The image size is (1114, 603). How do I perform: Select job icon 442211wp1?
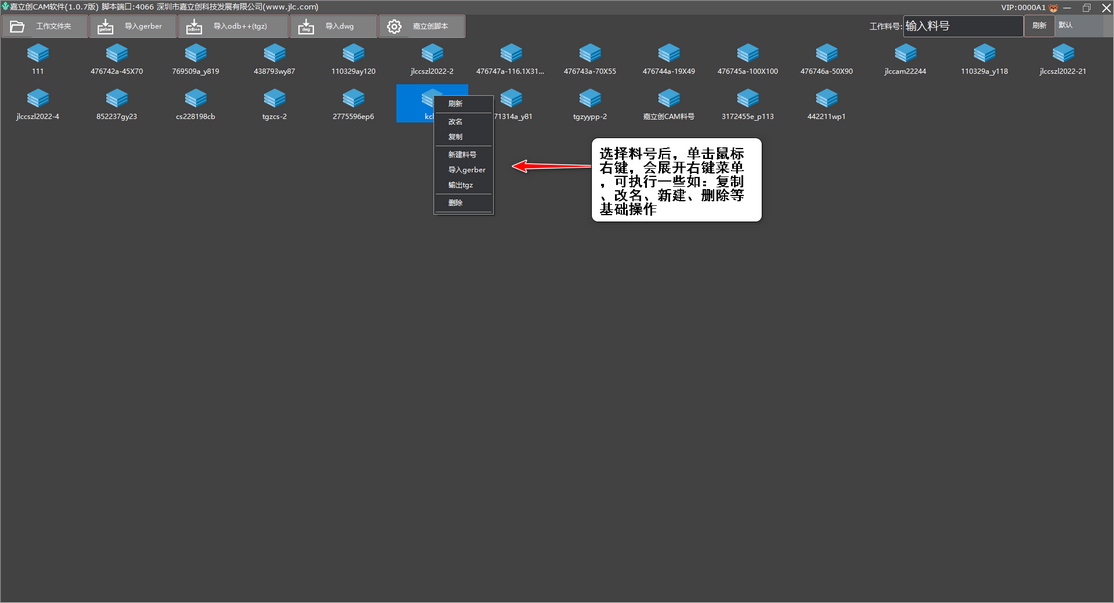point(826,104)
